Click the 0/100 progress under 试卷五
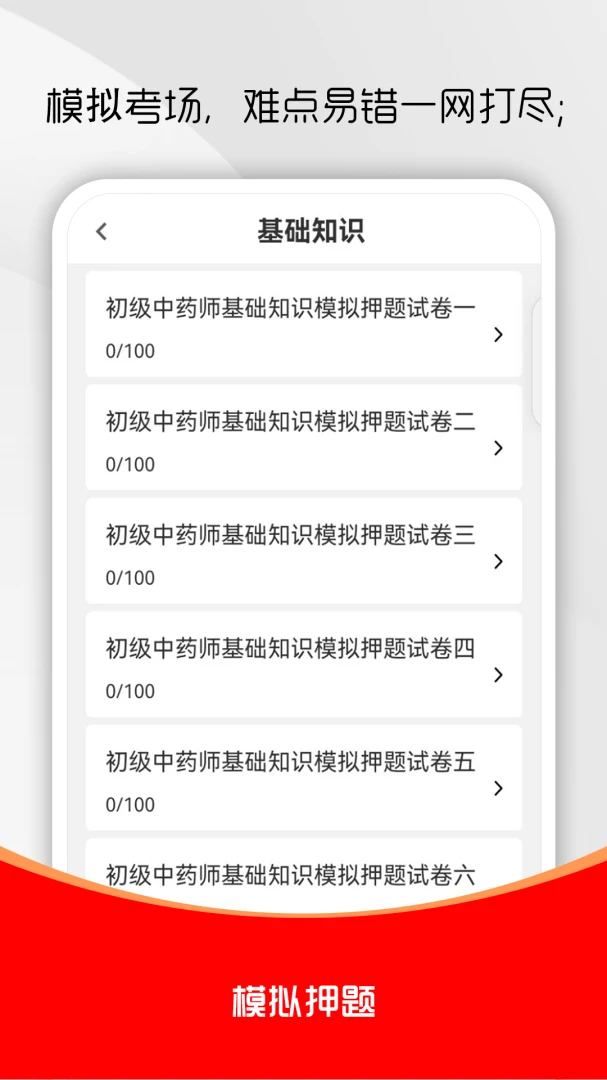 coord(130,805)
